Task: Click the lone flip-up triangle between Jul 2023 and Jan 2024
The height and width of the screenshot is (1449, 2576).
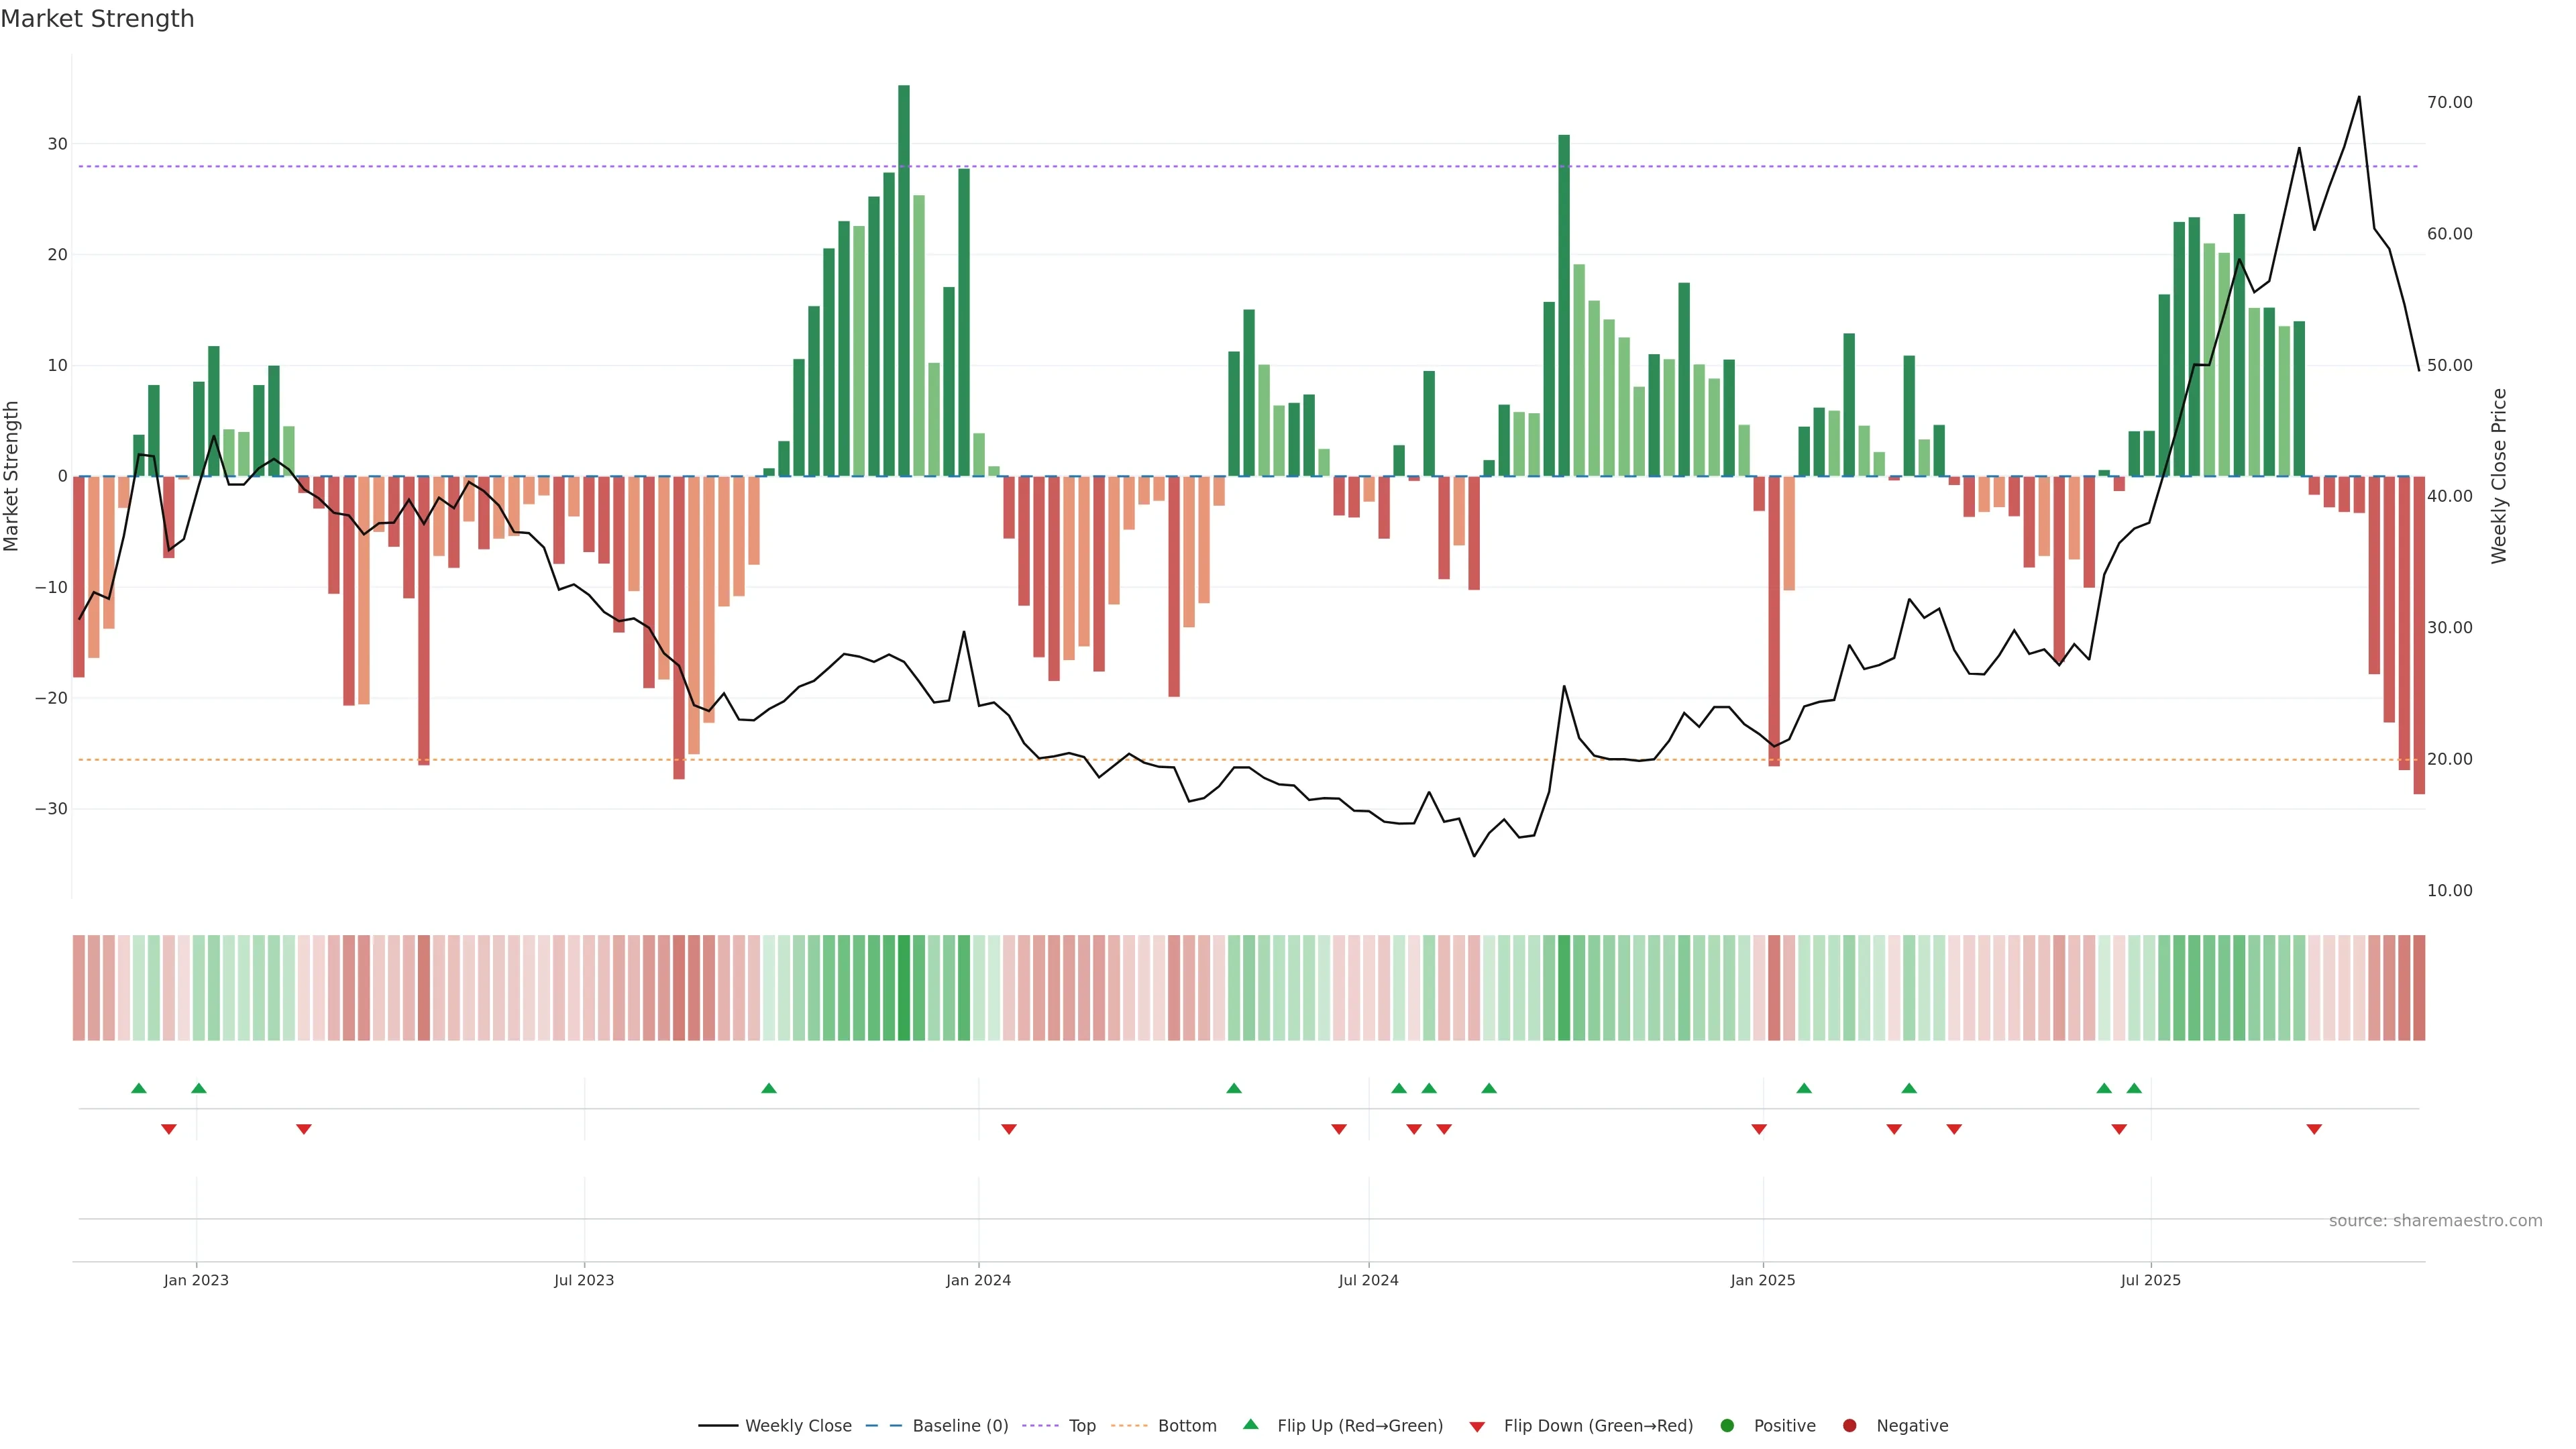Action: click(x=769, y=1088)
